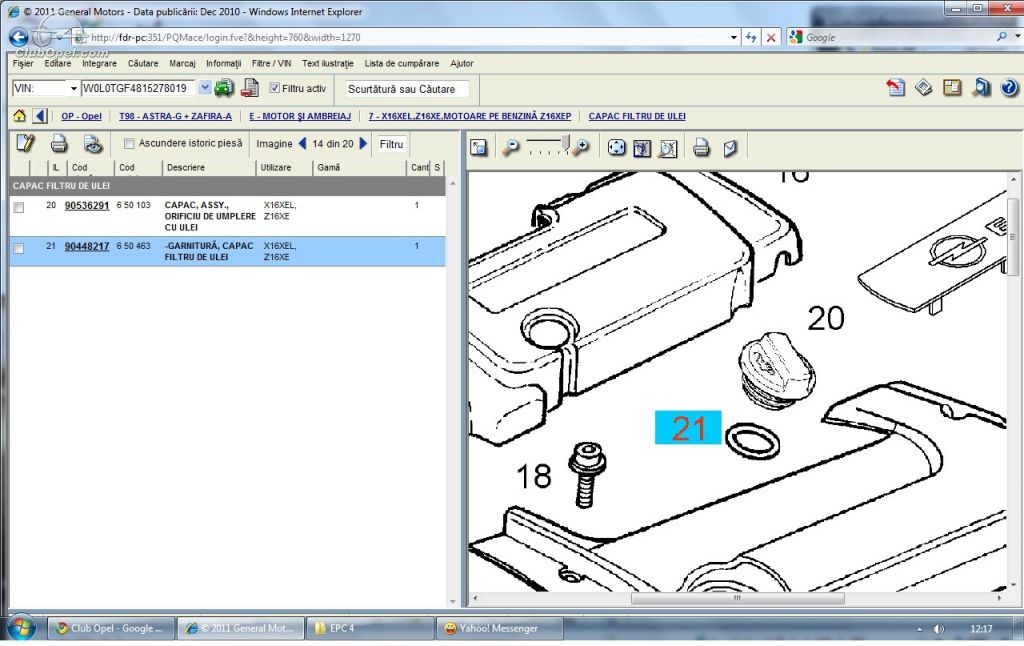Click the VIN number input field
This screenshot has width=1024, height=646.
[138, 88]
